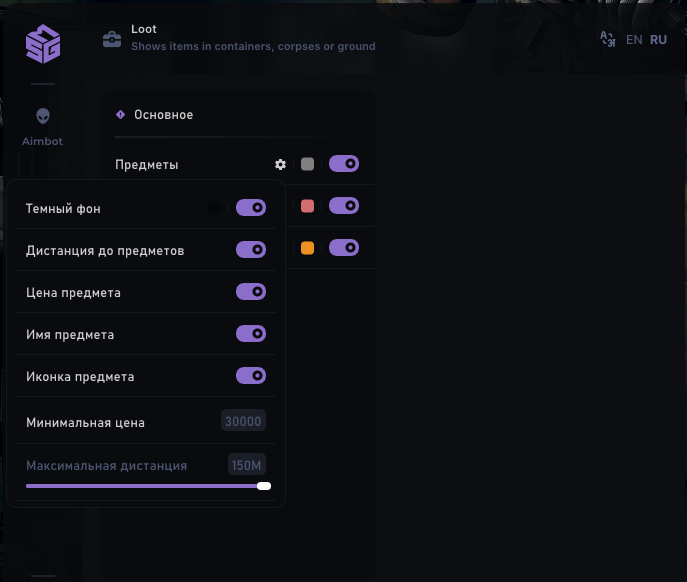Click the language translate icon
The image size is (687, 582).
607,40
